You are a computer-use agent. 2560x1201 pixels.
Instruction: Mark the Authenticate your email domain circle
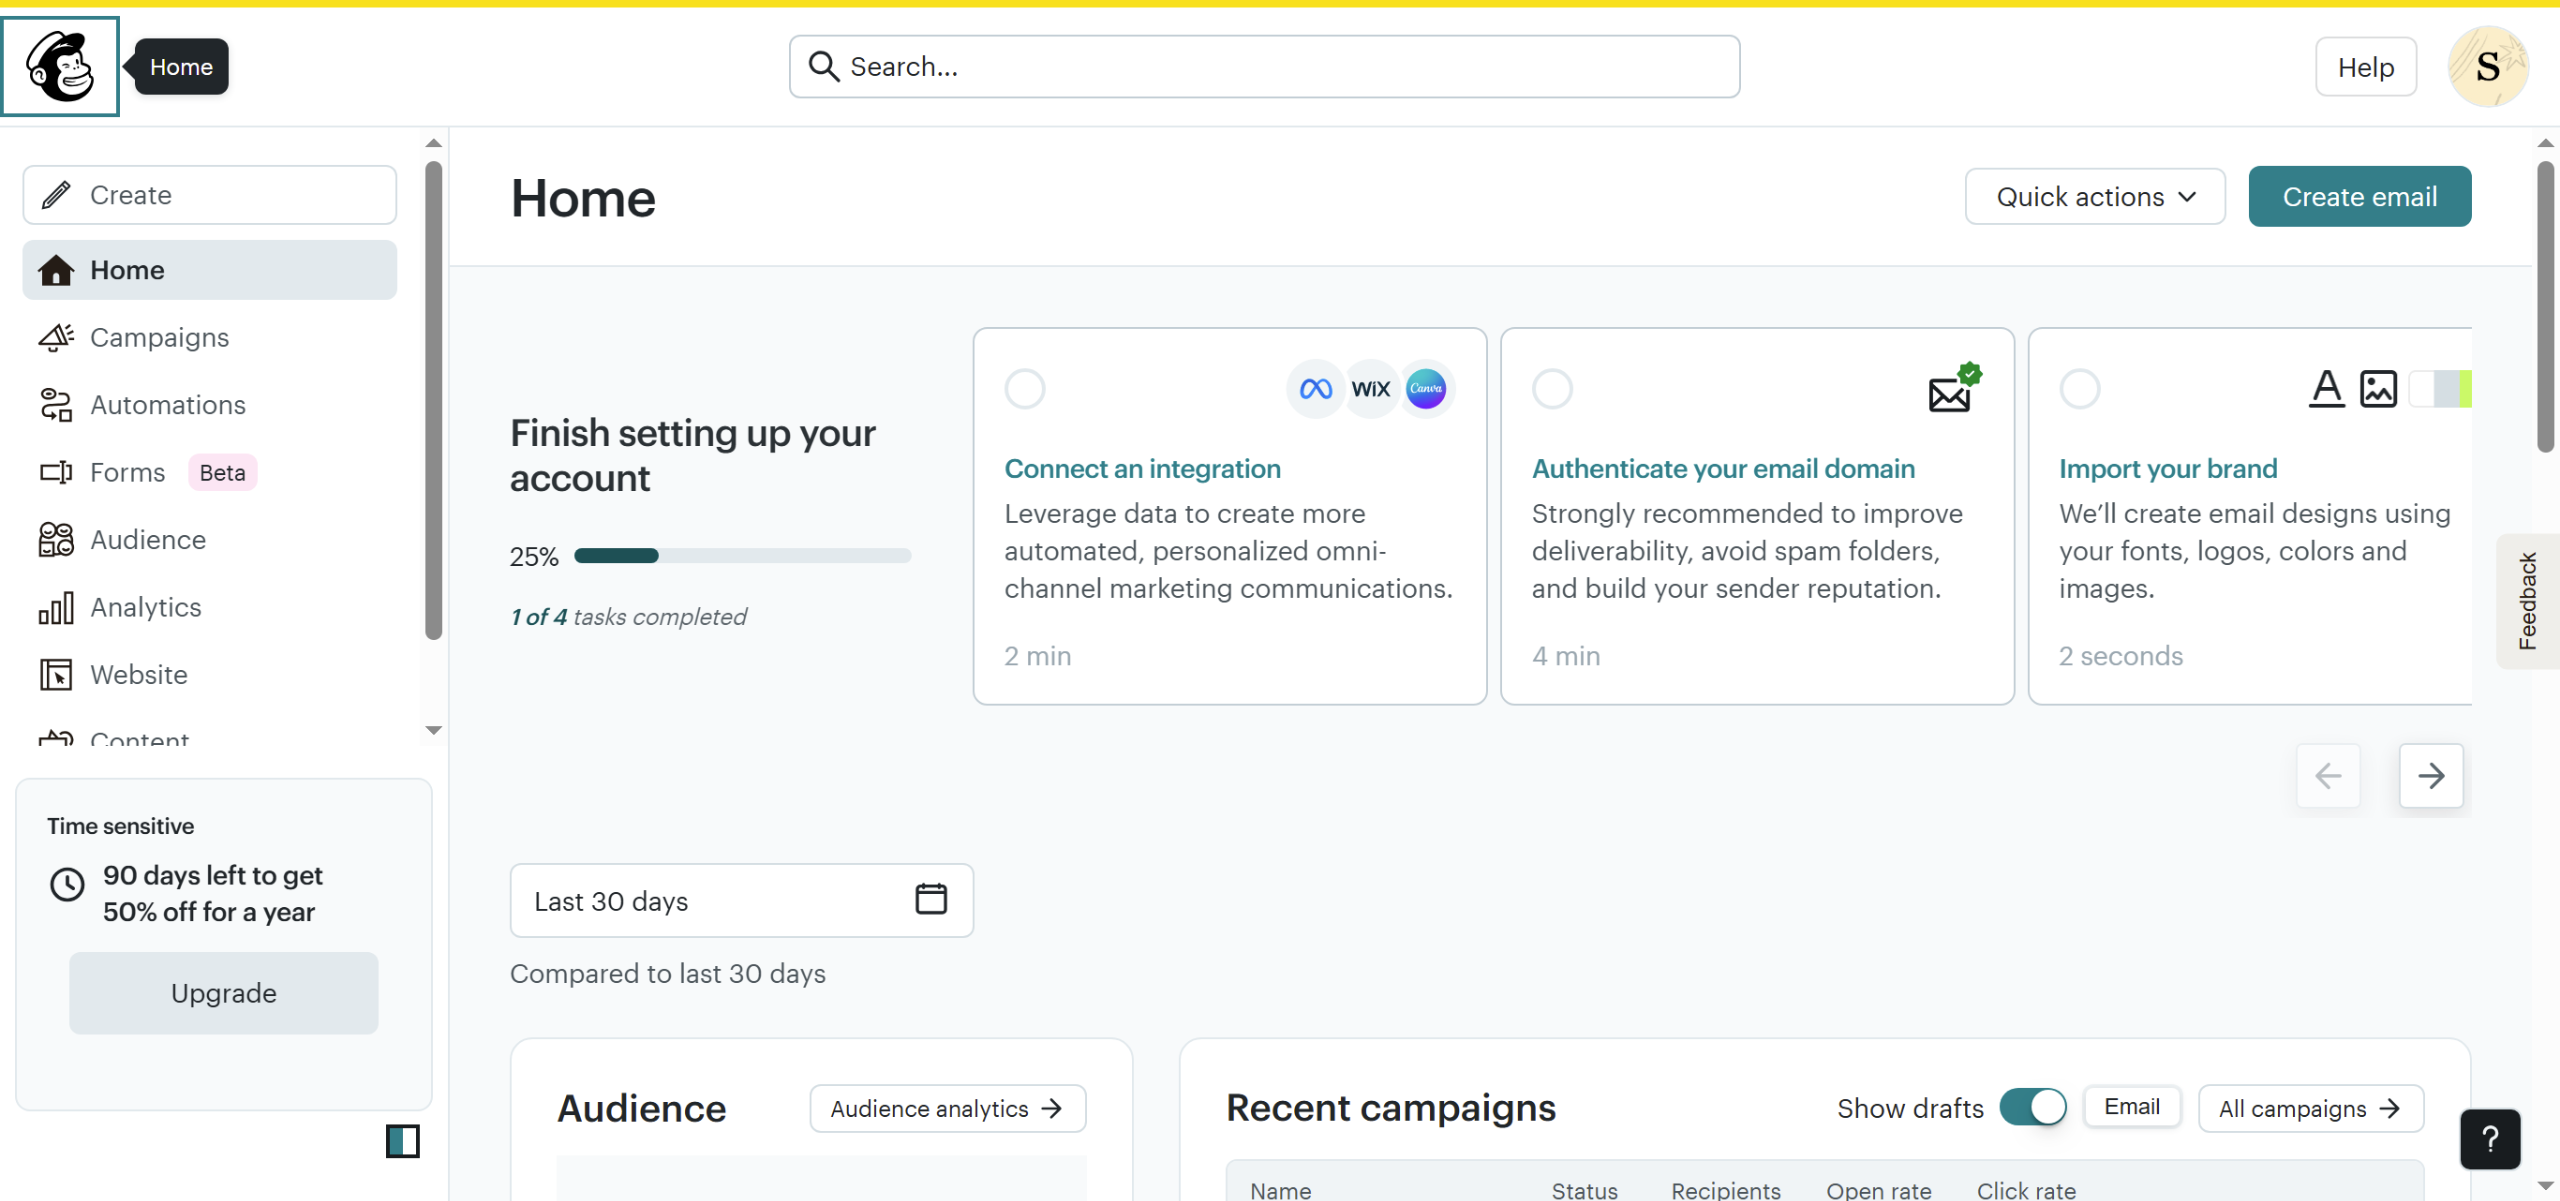[x=1552, y=388]
